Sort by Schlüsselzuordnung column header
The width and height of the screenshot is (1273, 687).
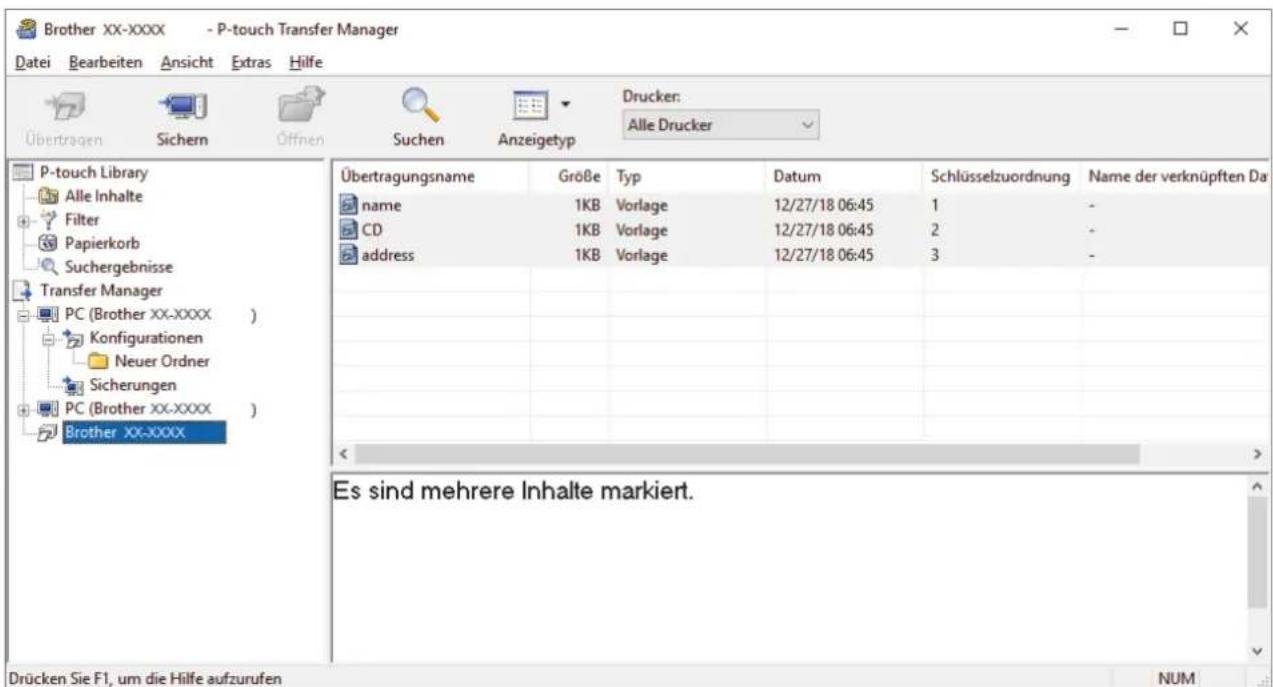click(1002, 177)
